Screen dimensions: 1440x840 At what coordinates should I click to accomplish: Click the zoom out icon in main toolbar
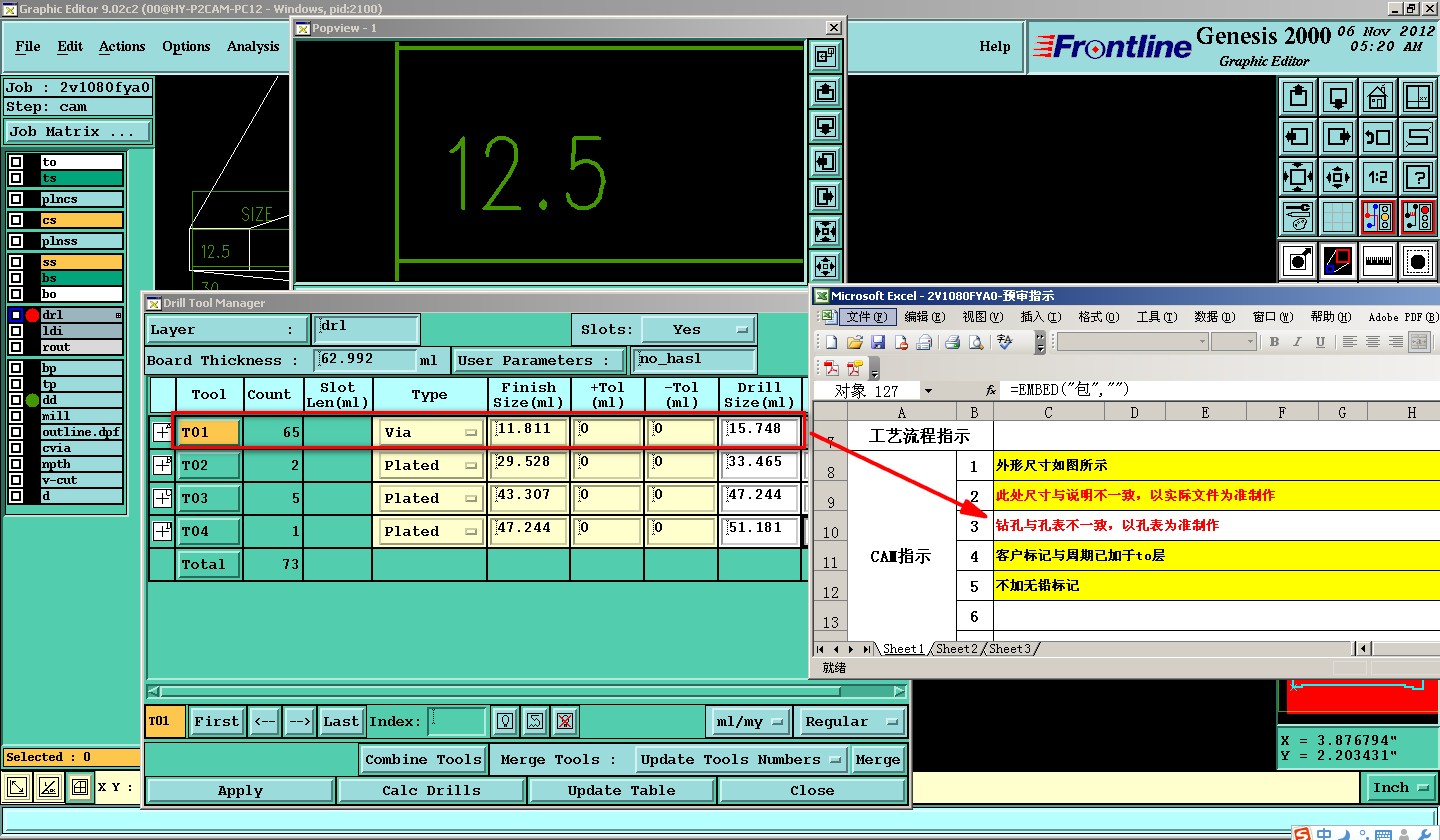click(1338, 177)
